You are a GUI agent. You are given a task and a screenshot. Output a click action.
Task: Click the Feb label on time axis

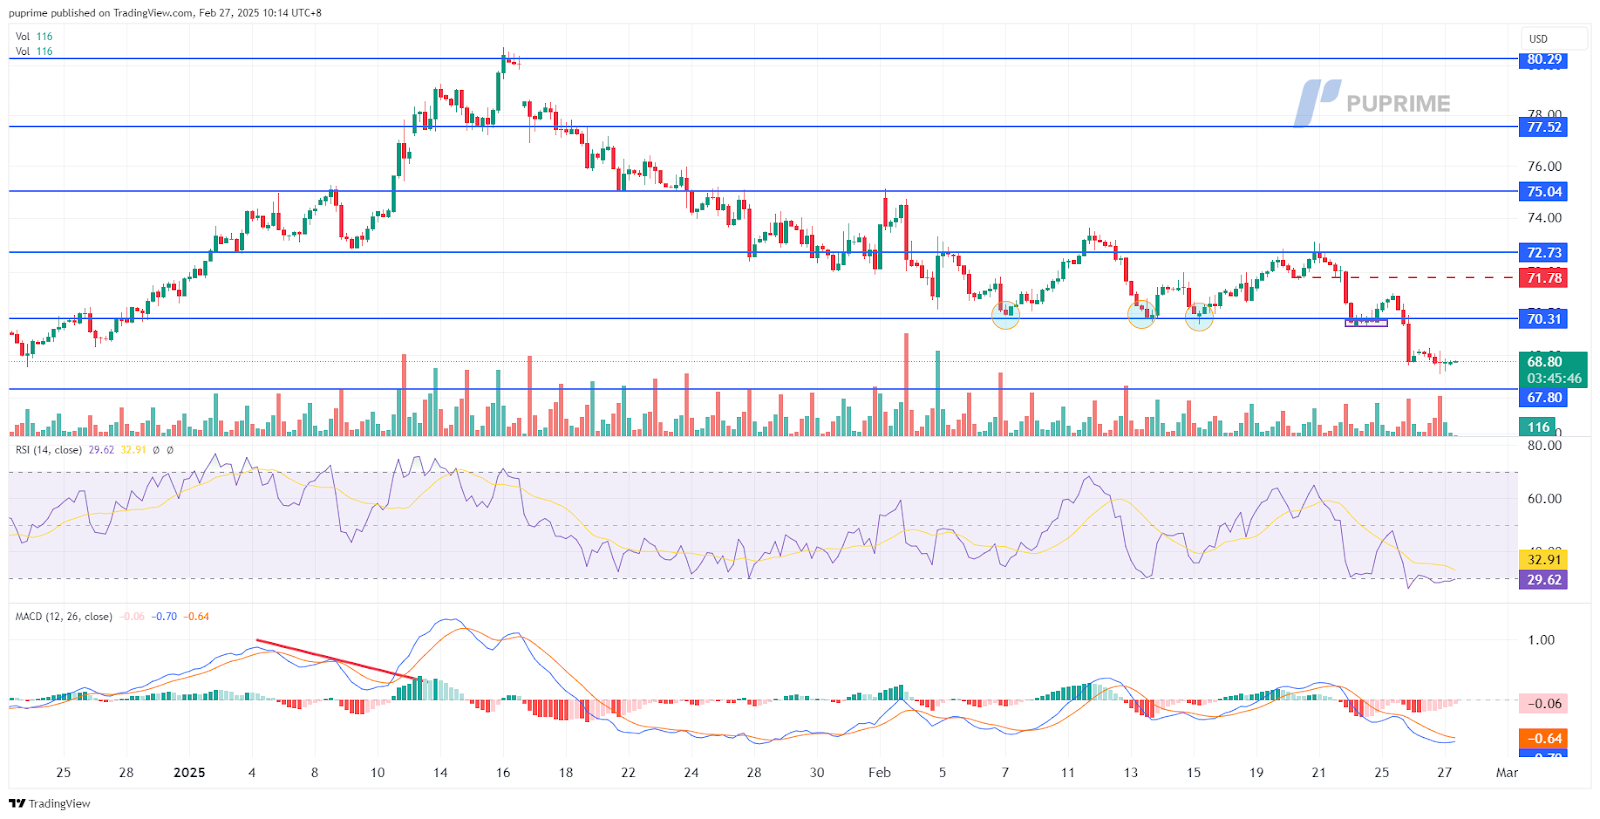(x=879, y=772)
